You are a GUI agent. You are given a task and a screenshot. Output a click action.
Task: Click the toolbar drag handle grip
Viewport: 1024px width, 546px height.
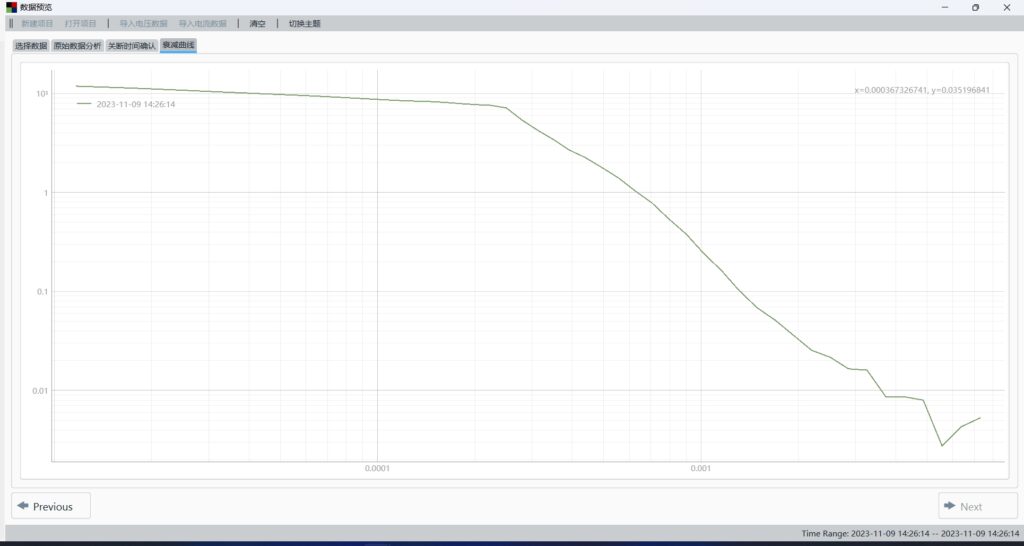(10, 23)
